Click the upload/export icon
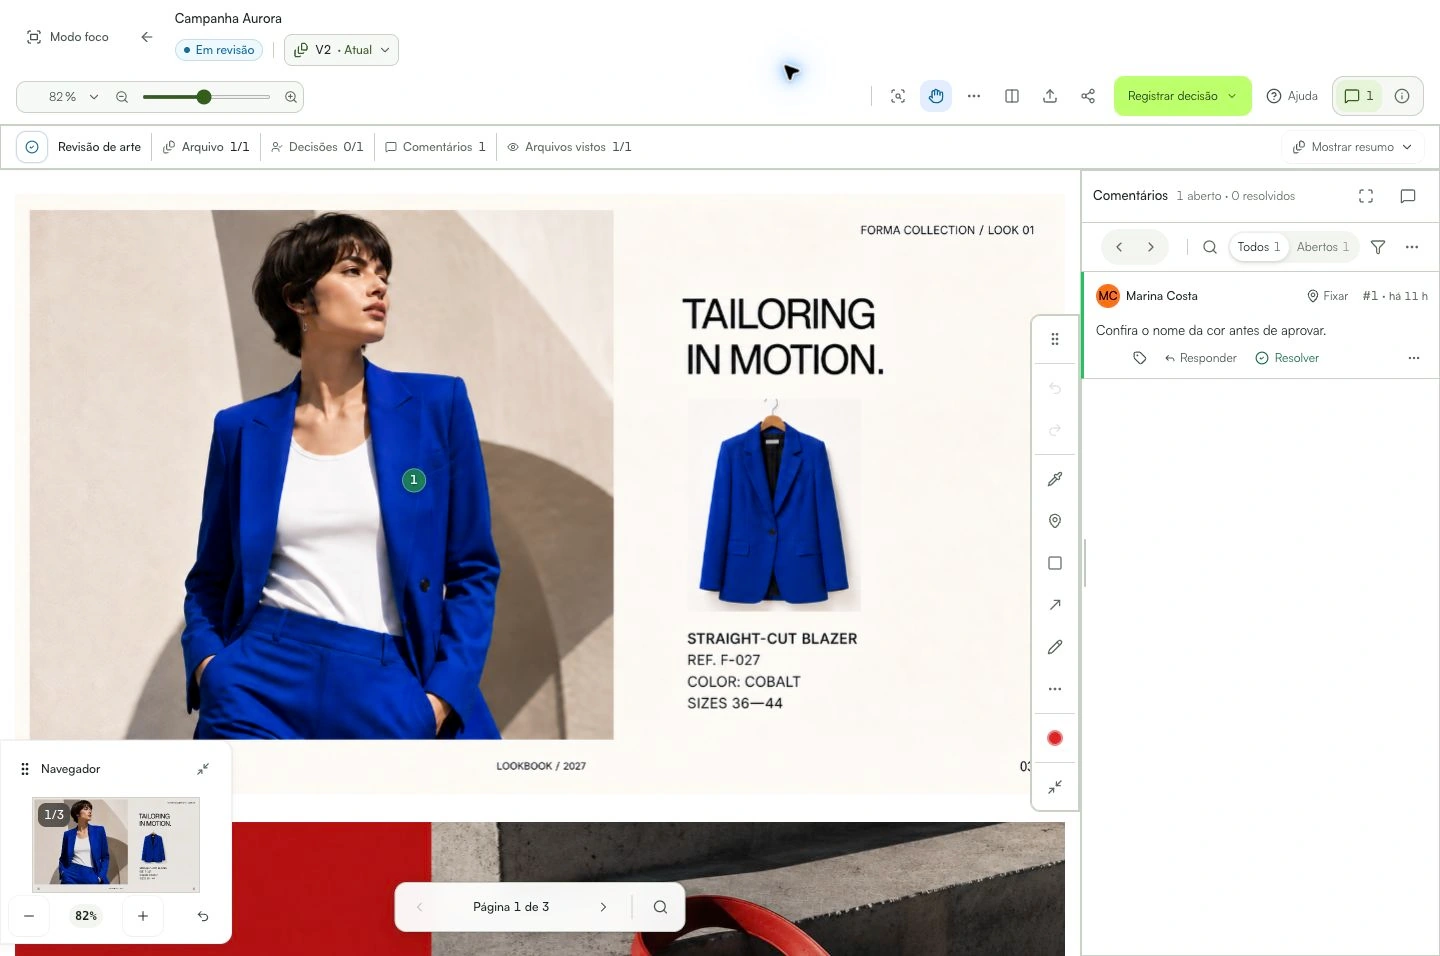The width and height of the screenshot is (1440, 956). [1050, 96]
